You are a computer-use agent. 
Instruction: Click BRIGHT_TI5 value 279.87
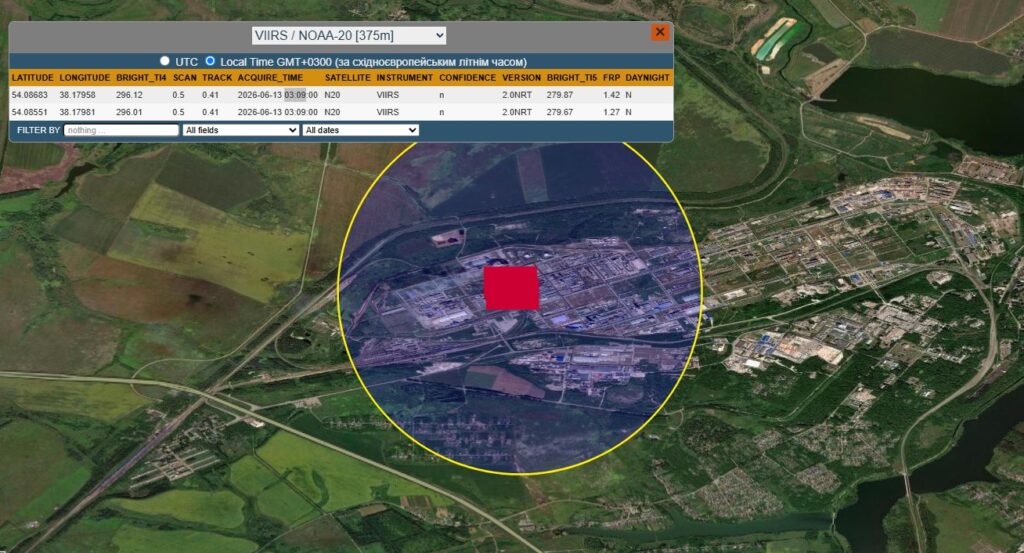[x=560, y=95]
